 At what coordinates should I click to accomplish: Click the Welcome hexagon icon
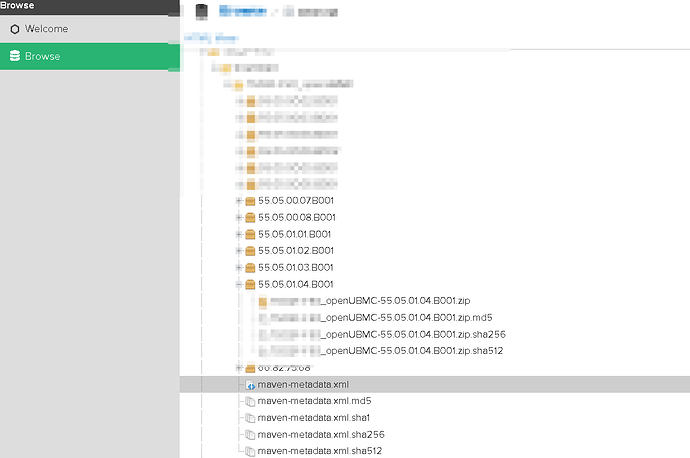click(14, 29)
